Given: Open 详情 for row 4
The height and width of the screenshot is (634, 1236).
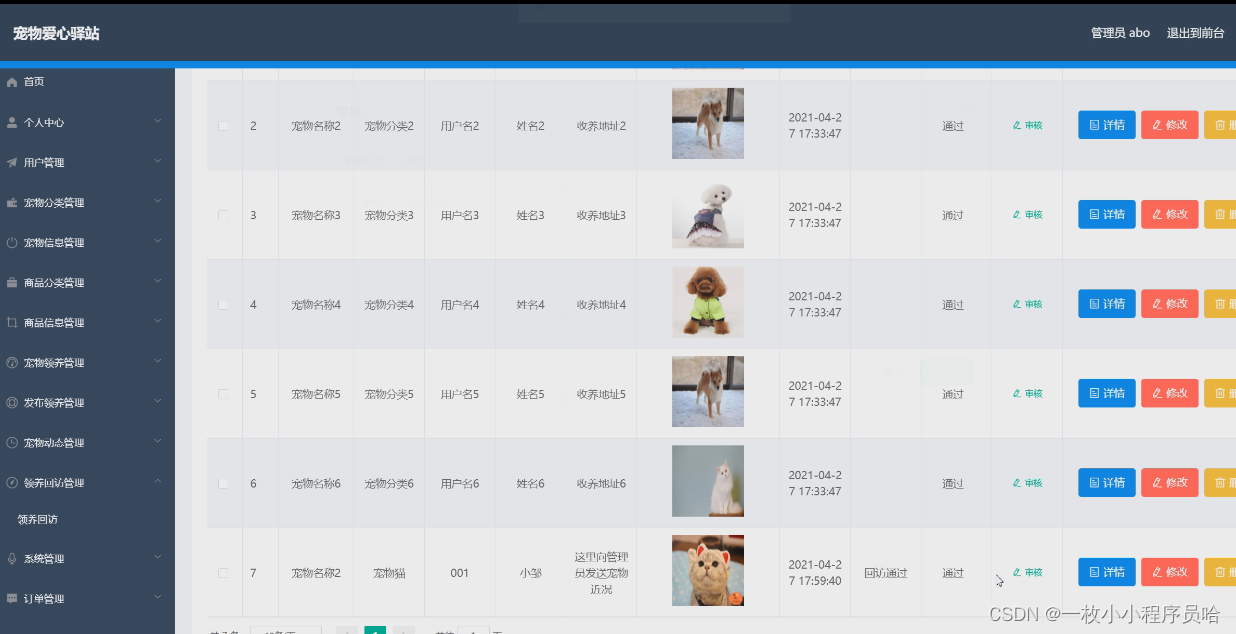Looking at the screenshot, I should [x=1107, y=303].
